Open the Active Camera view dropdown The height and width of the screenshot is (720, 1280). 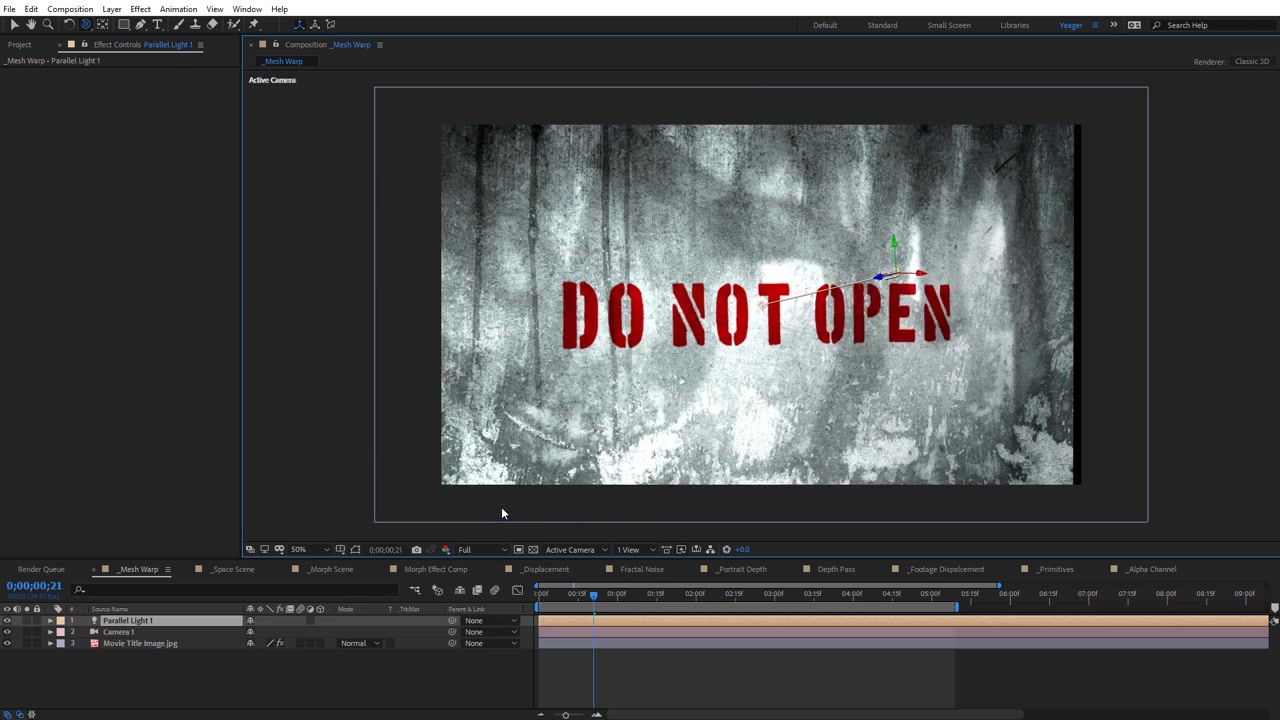click(x=575, y=549)
